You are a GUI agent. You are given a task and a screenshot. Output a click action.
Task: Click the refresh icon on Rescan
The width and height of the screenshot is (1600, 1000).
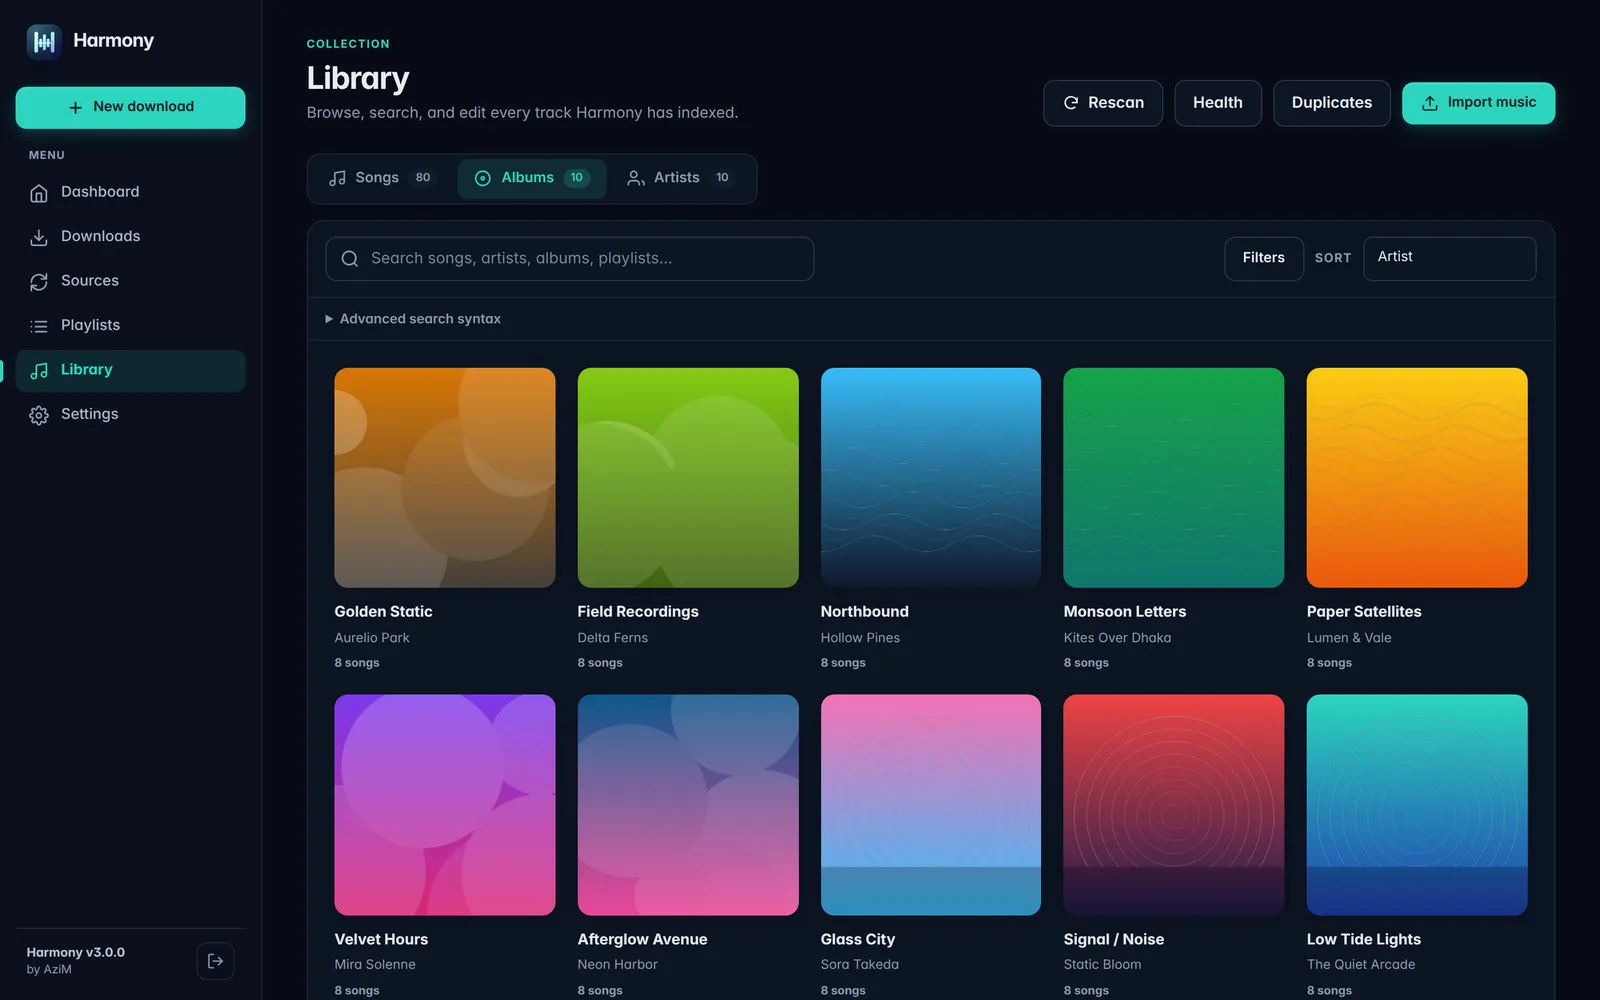click(1071, 103)
